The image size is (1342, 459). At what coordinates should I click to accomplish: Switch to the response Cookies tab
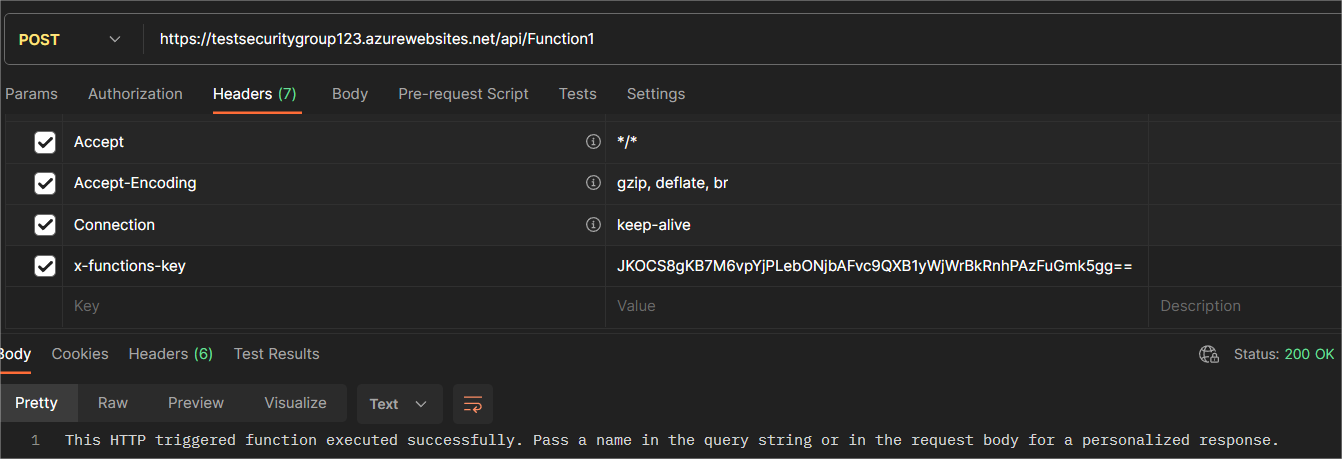pos(80,354)
